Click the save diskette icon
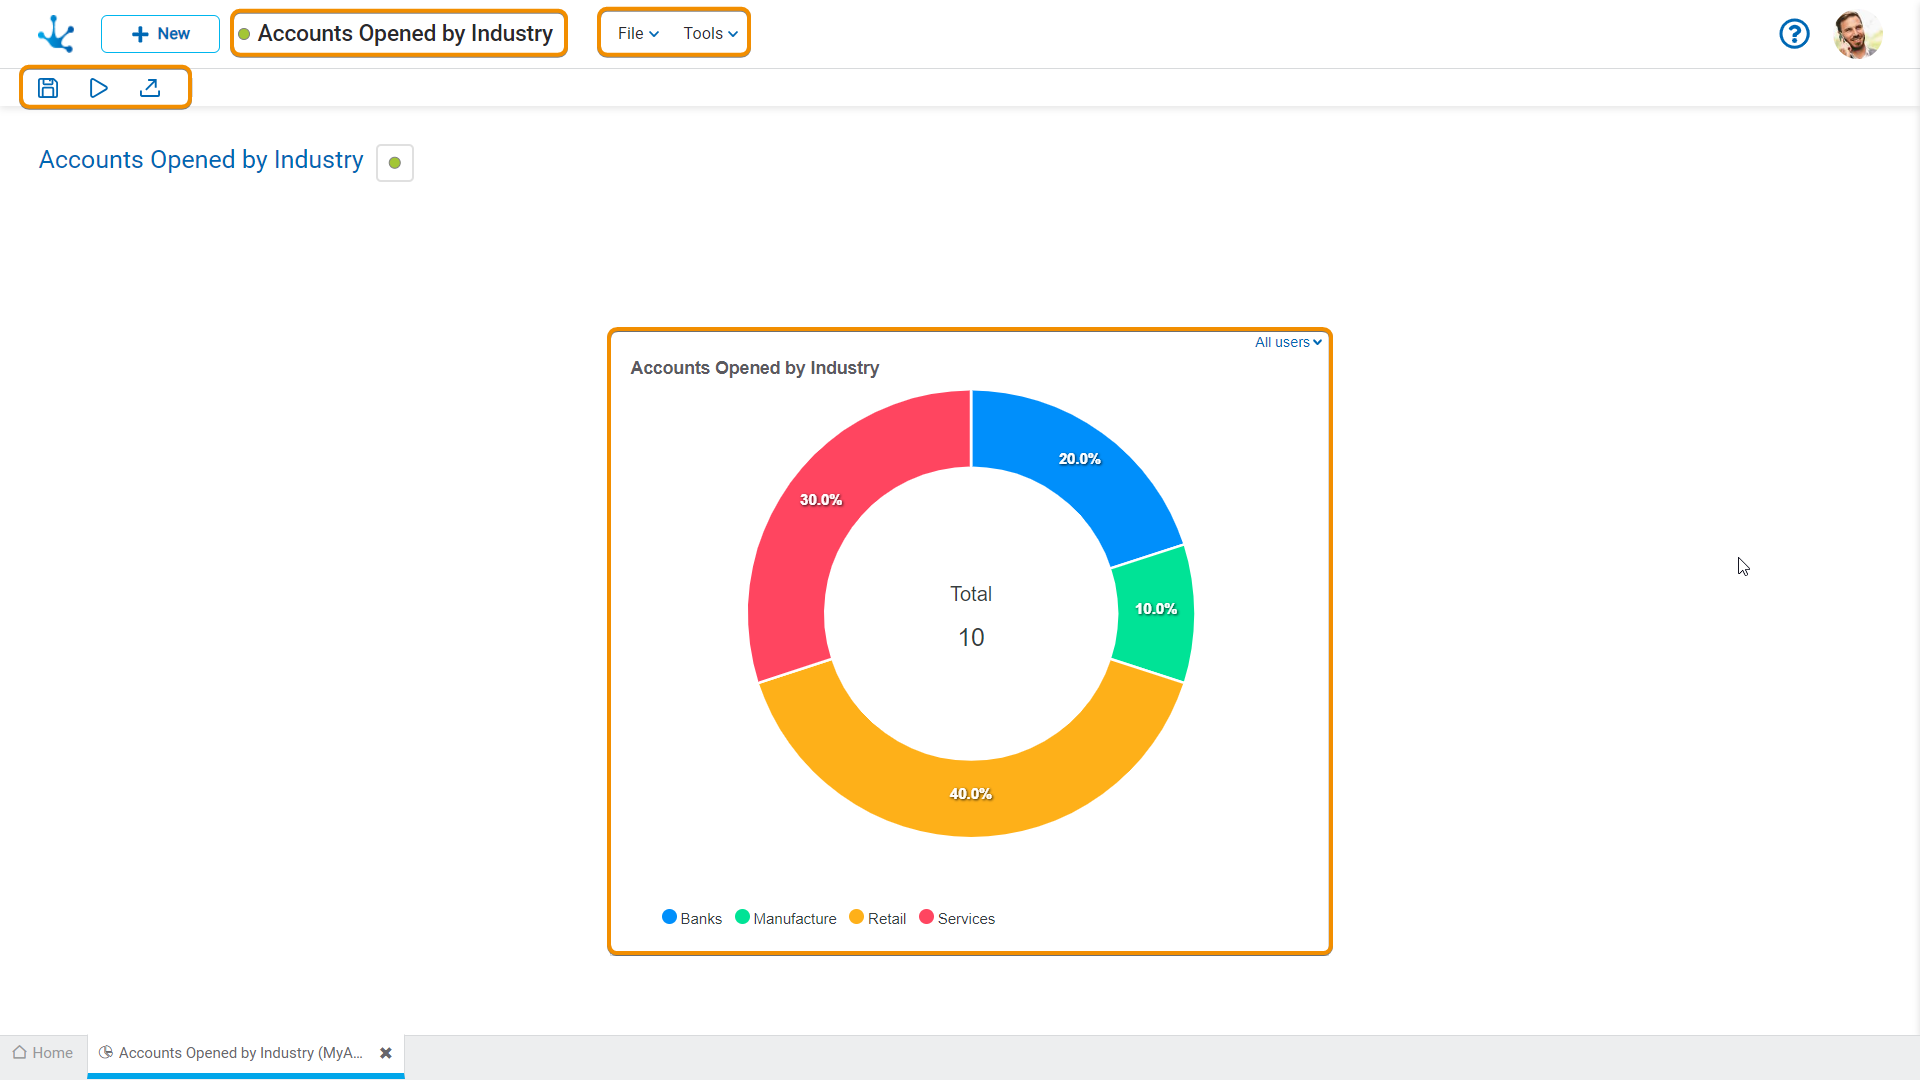The image size is (1920, 1080). coord(48,88)
